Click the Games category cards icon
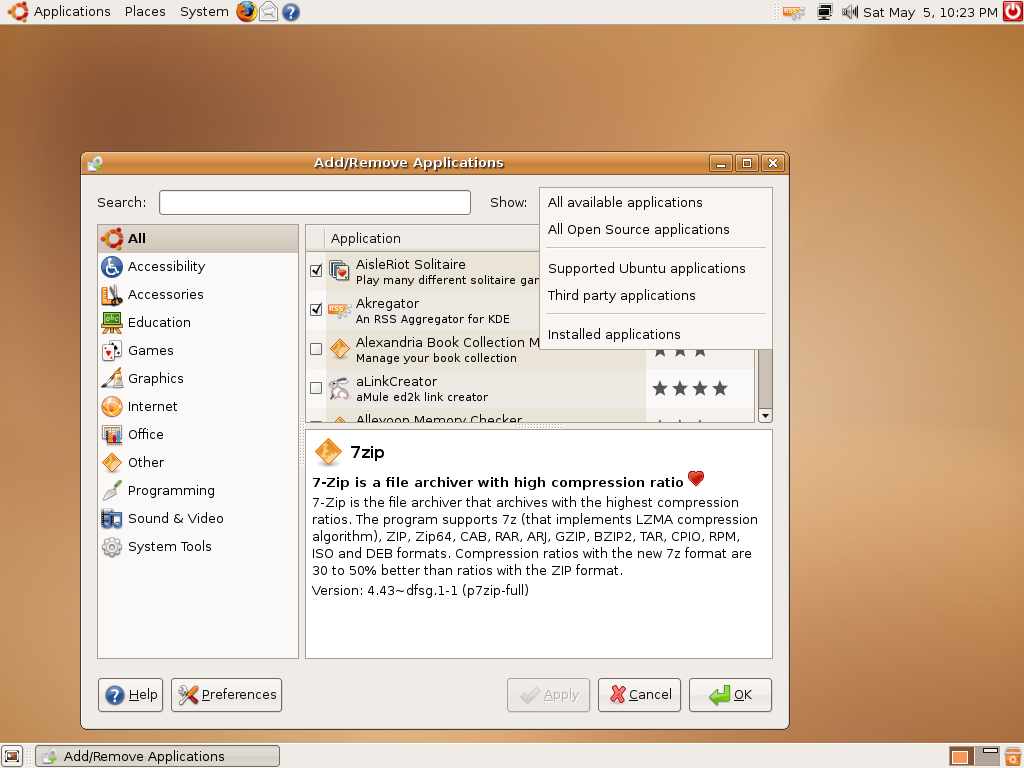 click(x=112, y=351)
